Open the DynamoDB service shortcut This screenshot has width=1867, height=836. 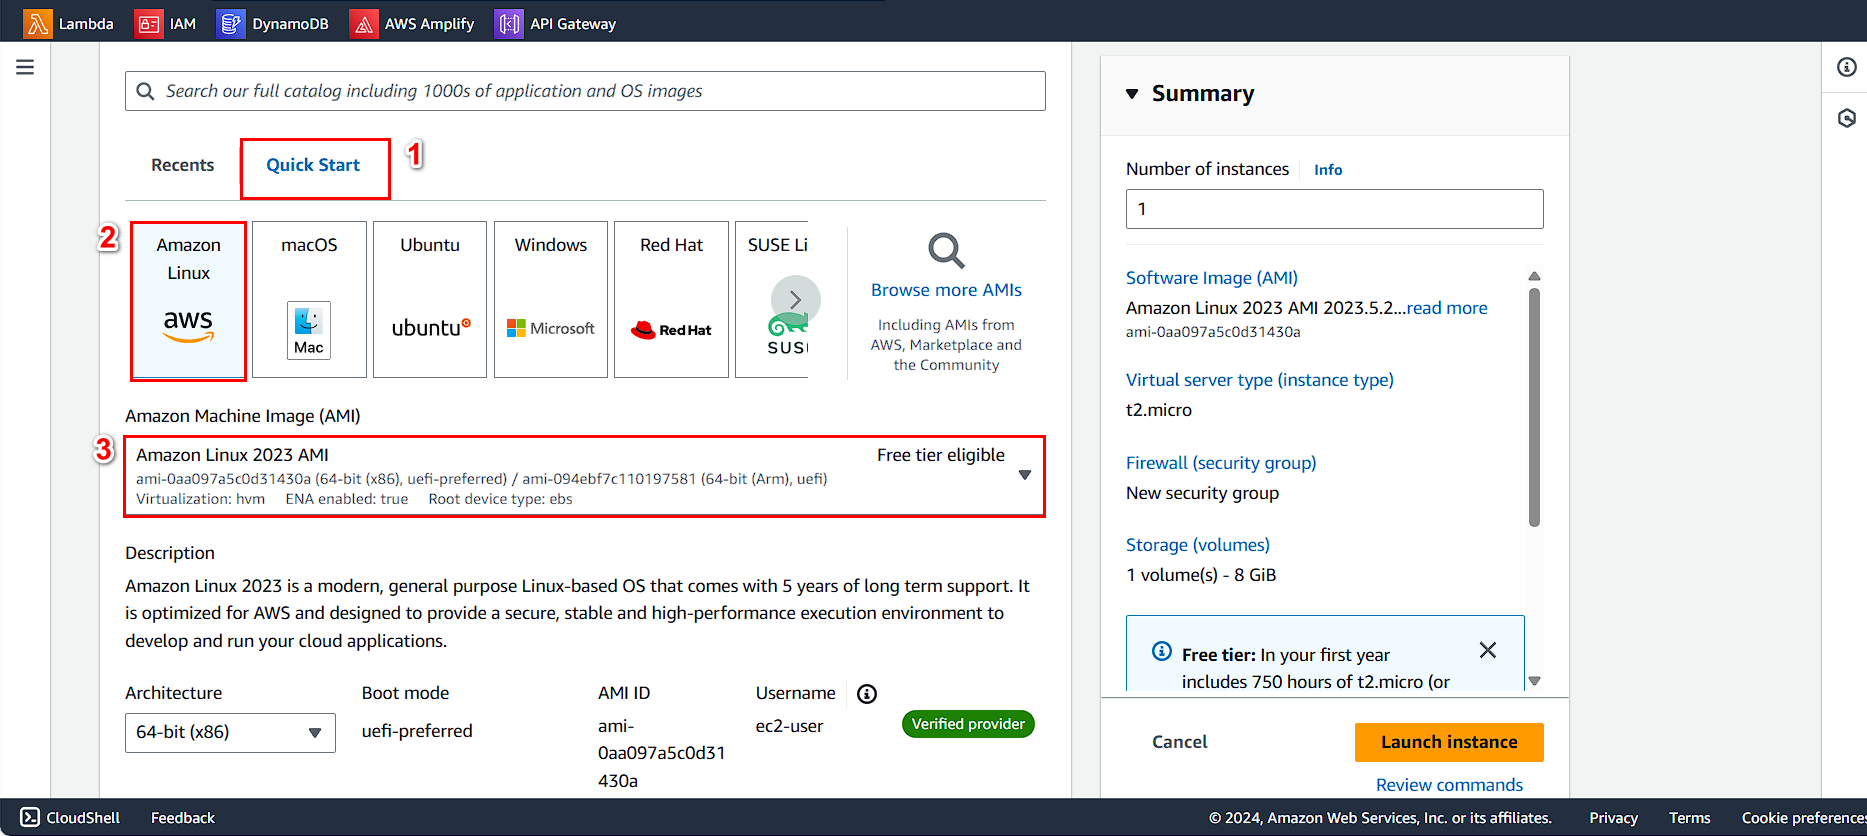(x=273, y=23)
